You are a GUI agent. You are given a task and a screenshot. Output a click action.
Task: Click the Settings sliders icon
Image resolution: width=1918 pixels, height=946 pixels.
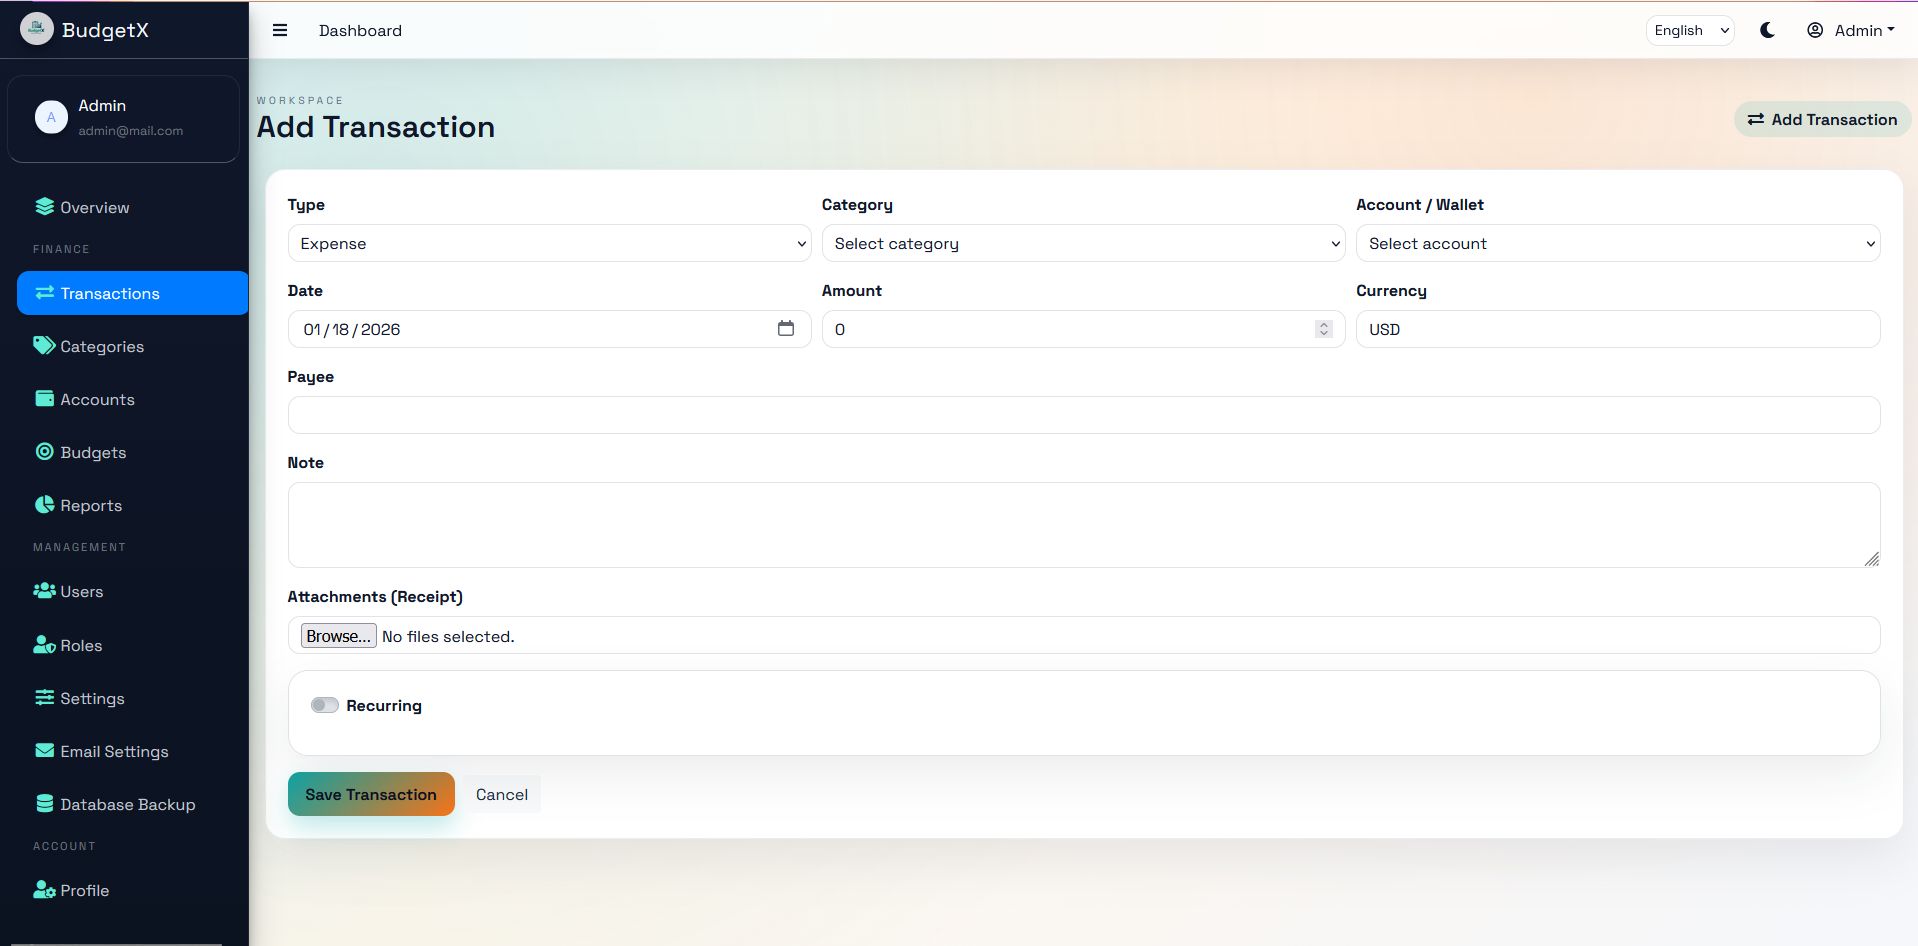44,698
